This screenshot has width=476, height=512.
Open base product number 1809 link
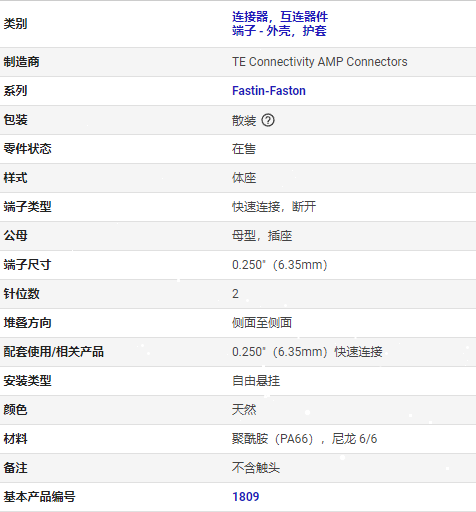pyautogui.click(x=245, y=497)
